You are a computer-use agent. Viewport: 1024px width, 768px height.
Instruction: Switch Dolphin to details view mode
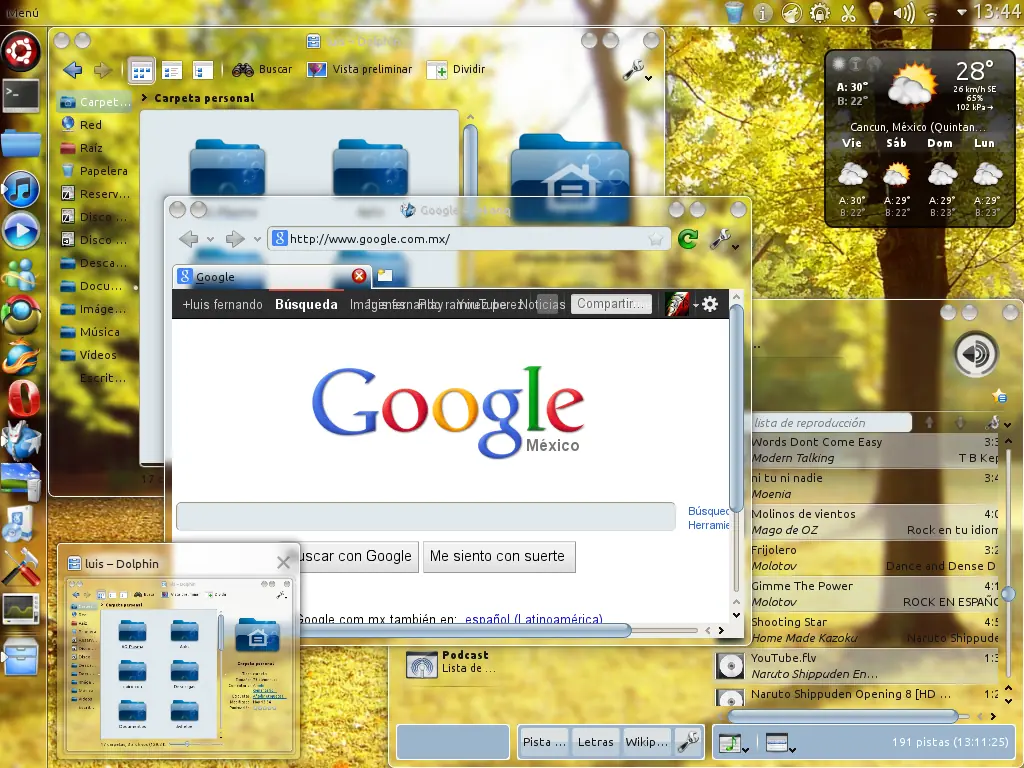click(x=172, y=71)
